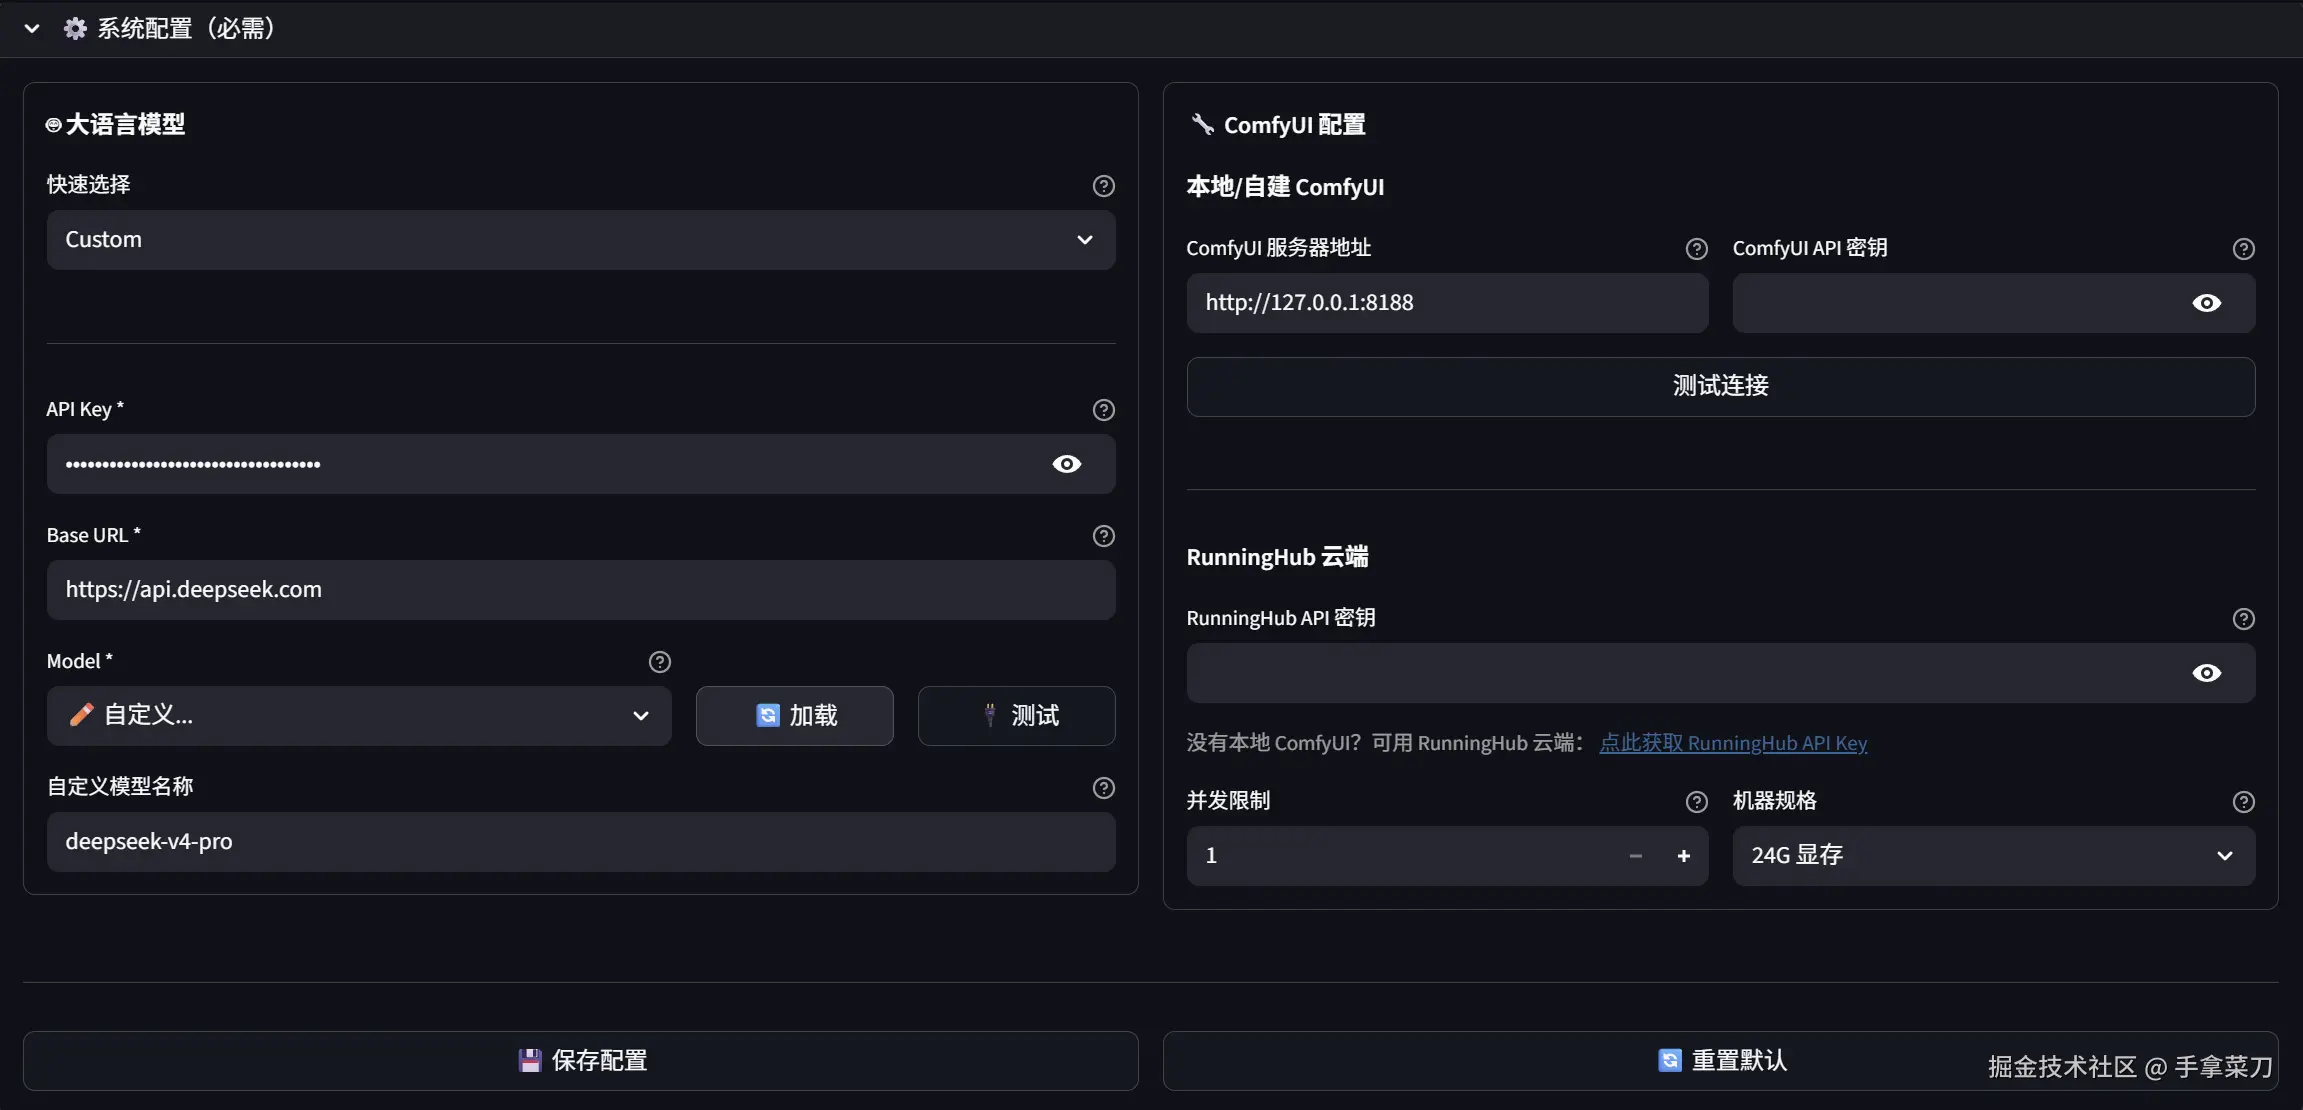Image resolution: width=2303 pixels, height=1110 pixels.
Task: Click the ComfyUI server address field
Action: point(1447,303)
